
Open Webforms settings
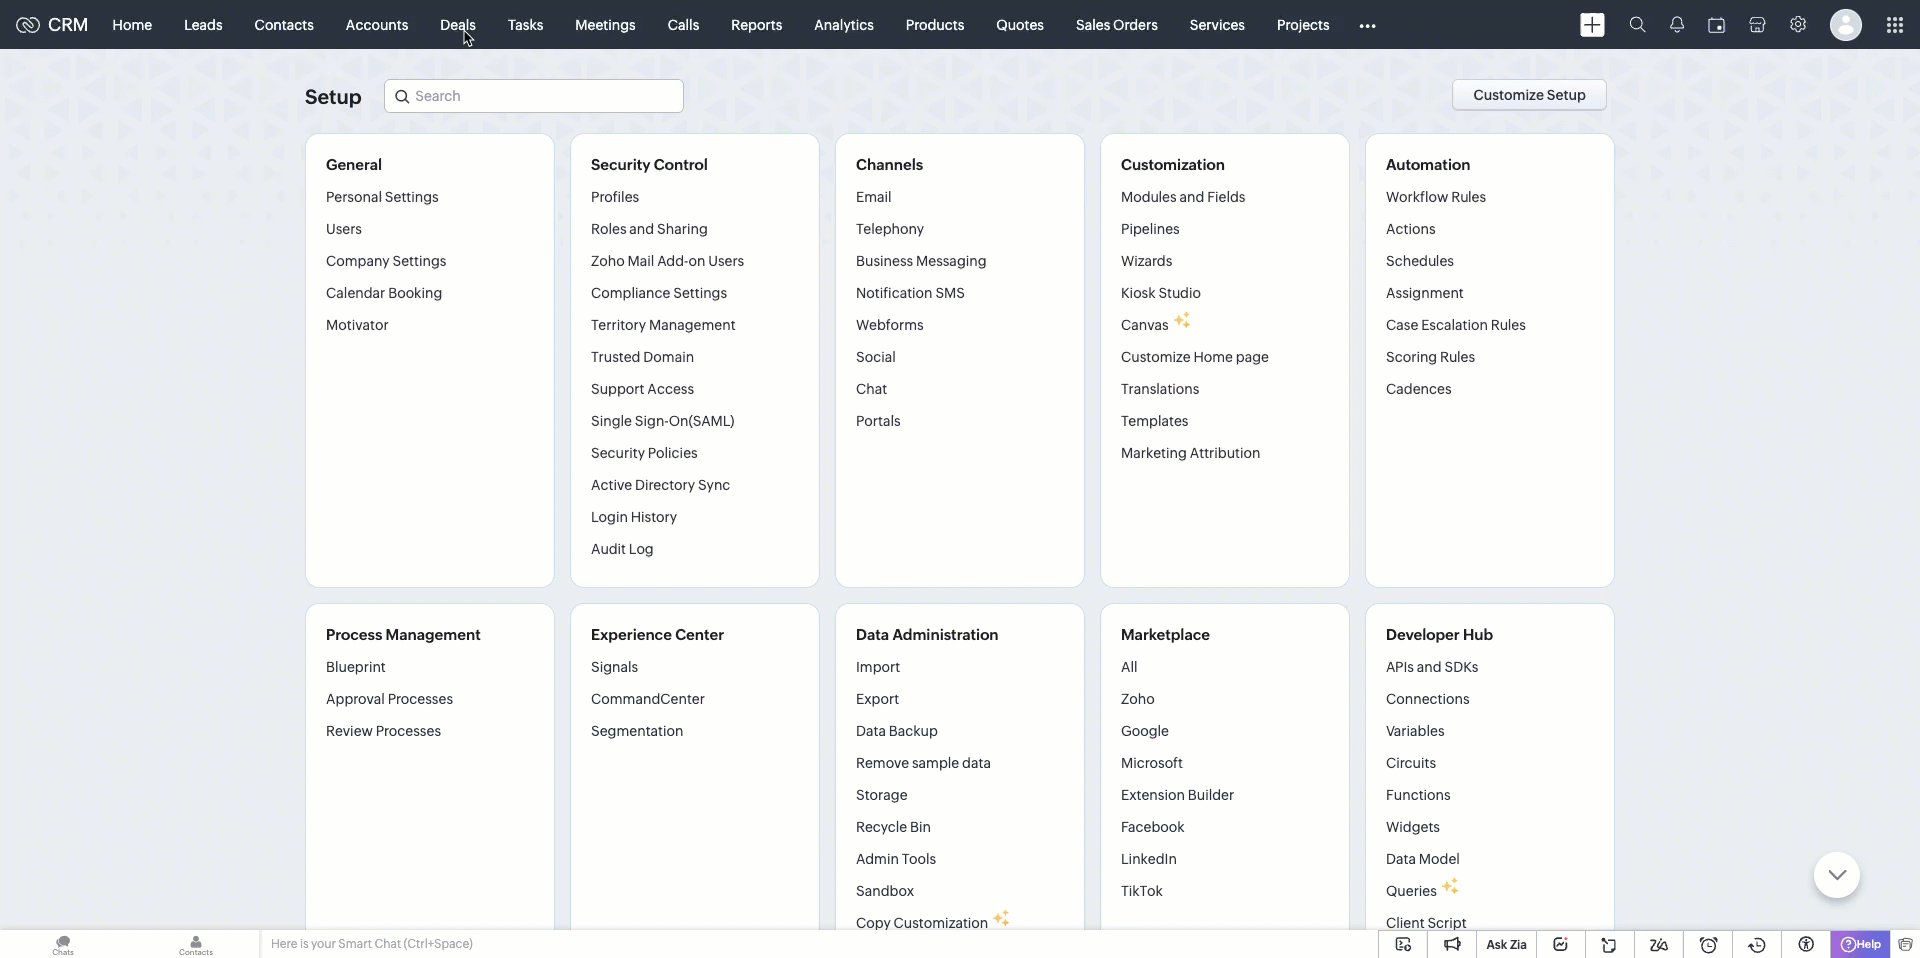(x=890, y=325)
